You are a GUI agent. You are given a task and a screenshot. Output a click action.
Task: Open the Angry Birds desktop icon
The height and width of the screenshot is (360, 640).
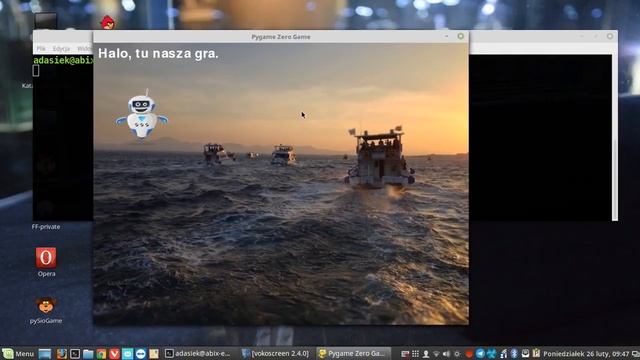[108, 22]
